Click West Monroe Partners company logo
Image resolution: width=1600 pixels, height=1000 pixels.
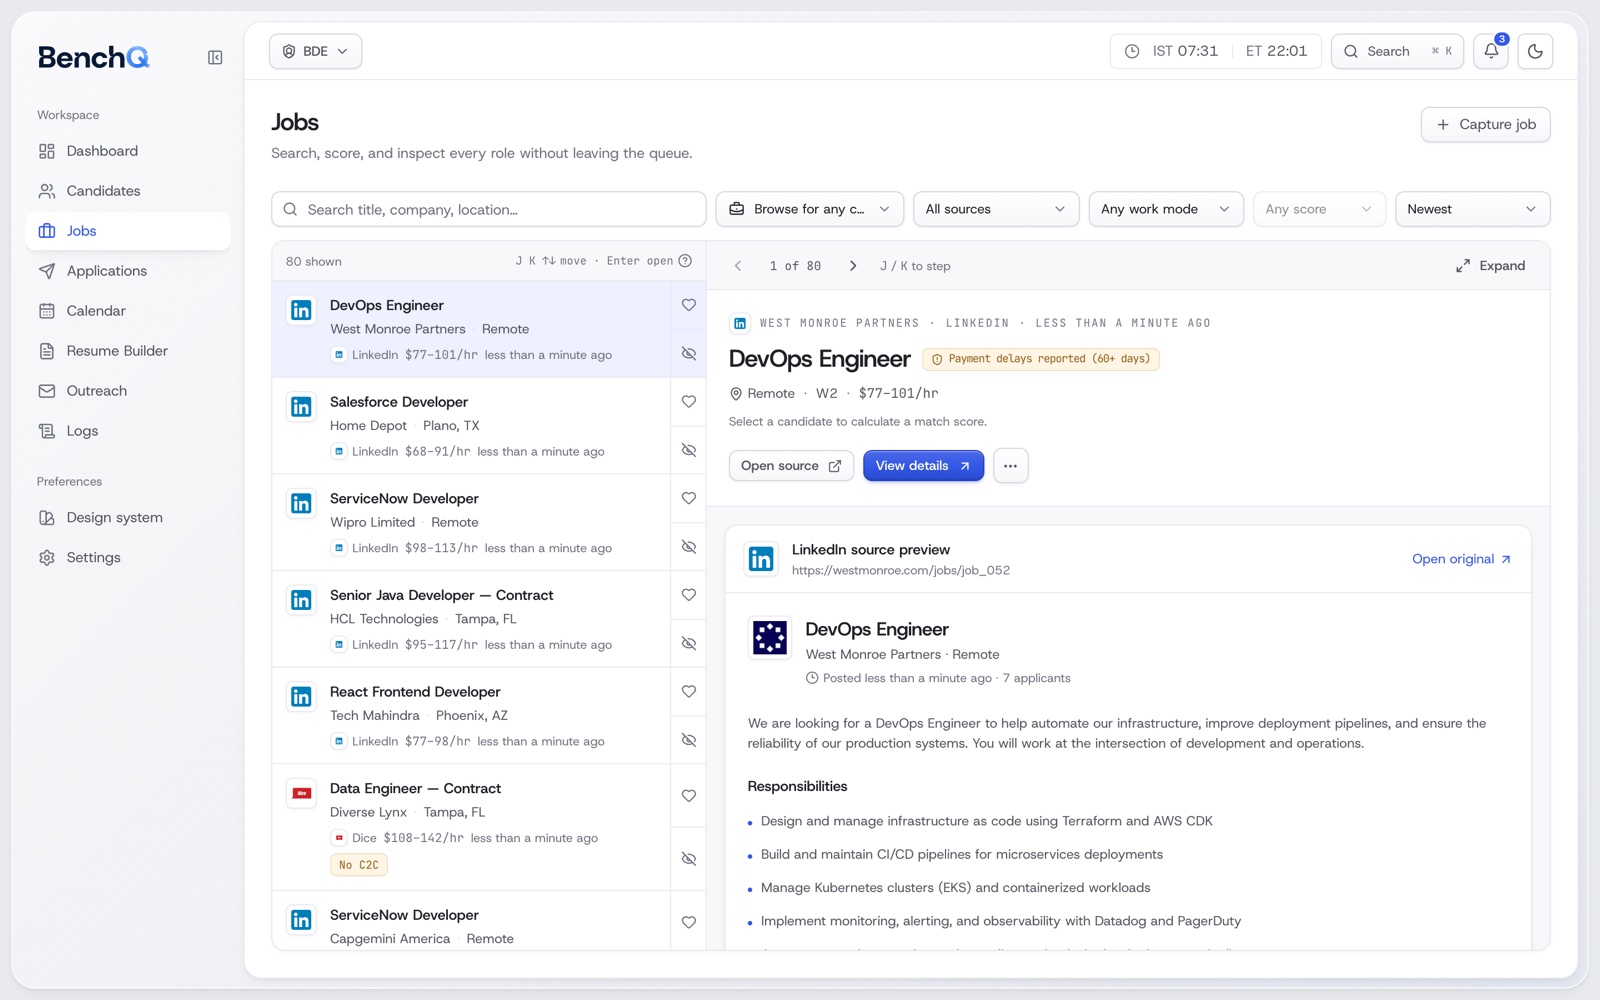coord(770,637)
